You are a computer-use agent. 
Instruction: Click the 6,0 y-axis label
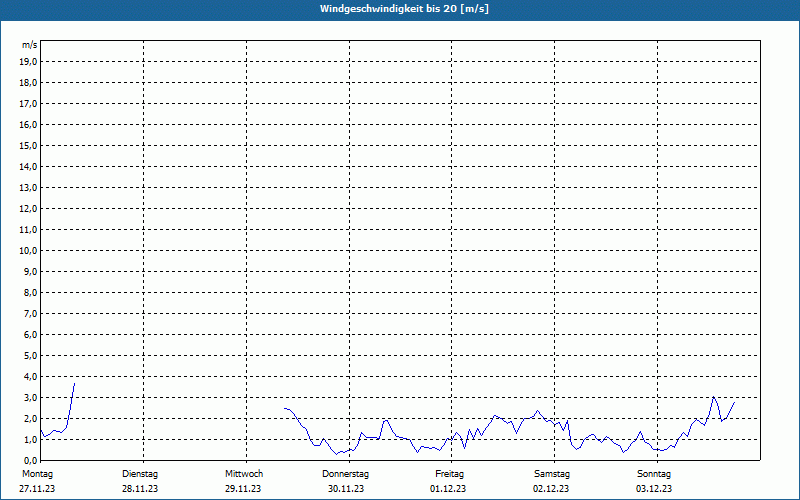32,335
